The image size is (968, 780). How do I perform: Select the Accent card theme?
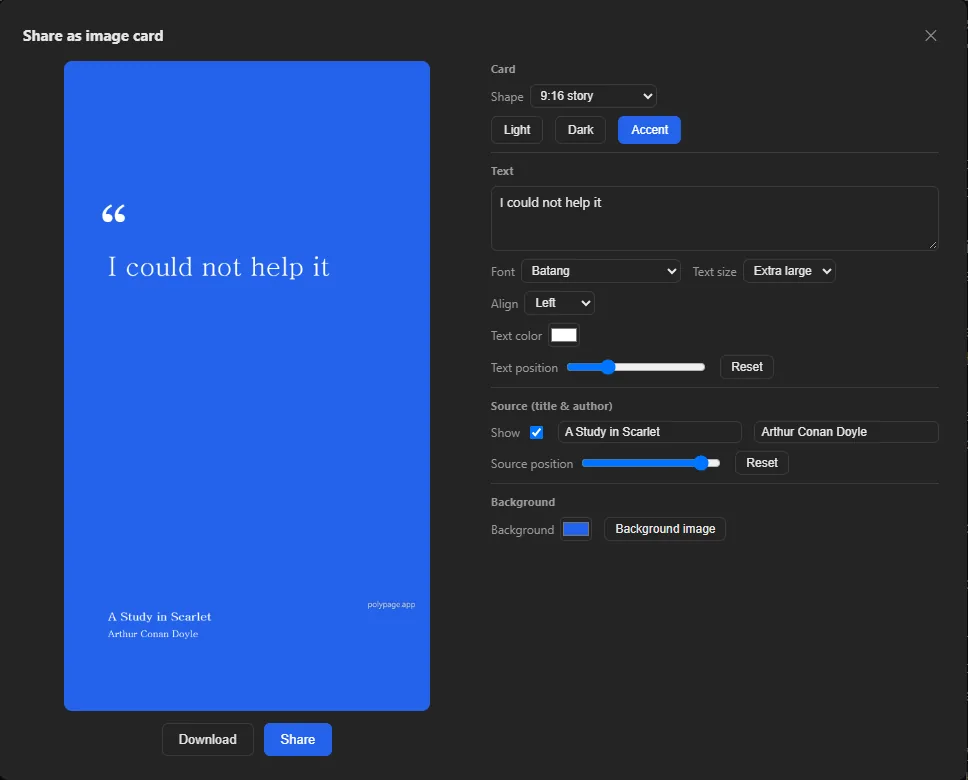649,130
